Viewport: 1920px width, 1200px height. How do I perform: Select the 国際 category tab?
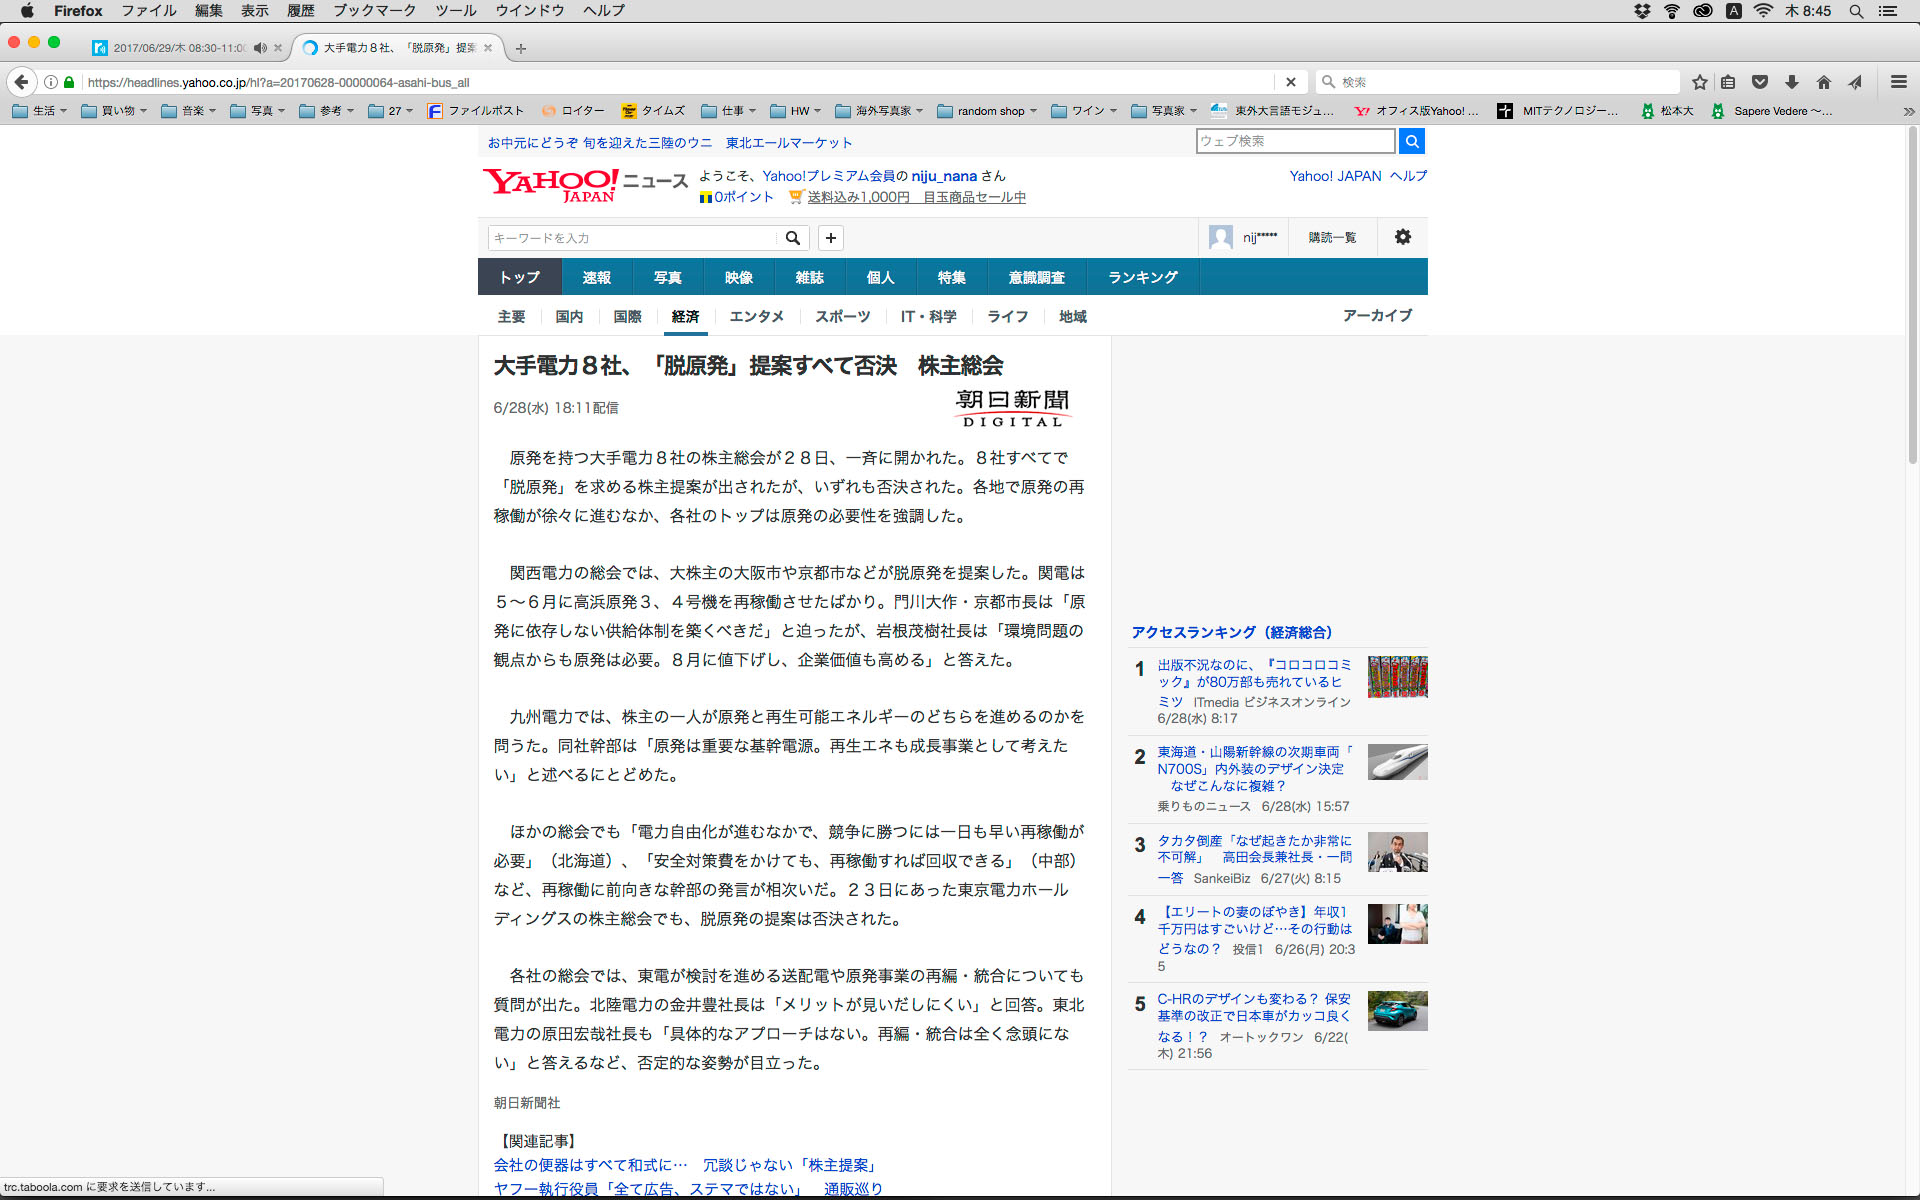coord(627,316)
